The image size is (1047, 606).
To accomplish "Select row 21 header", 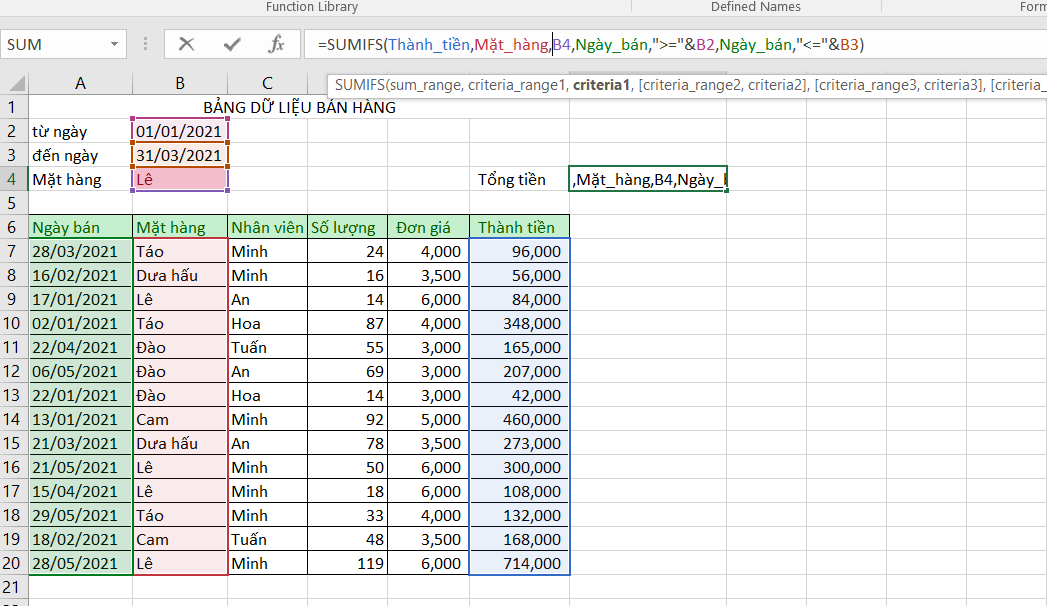I will pyautogui.click(x=13, y=587).
